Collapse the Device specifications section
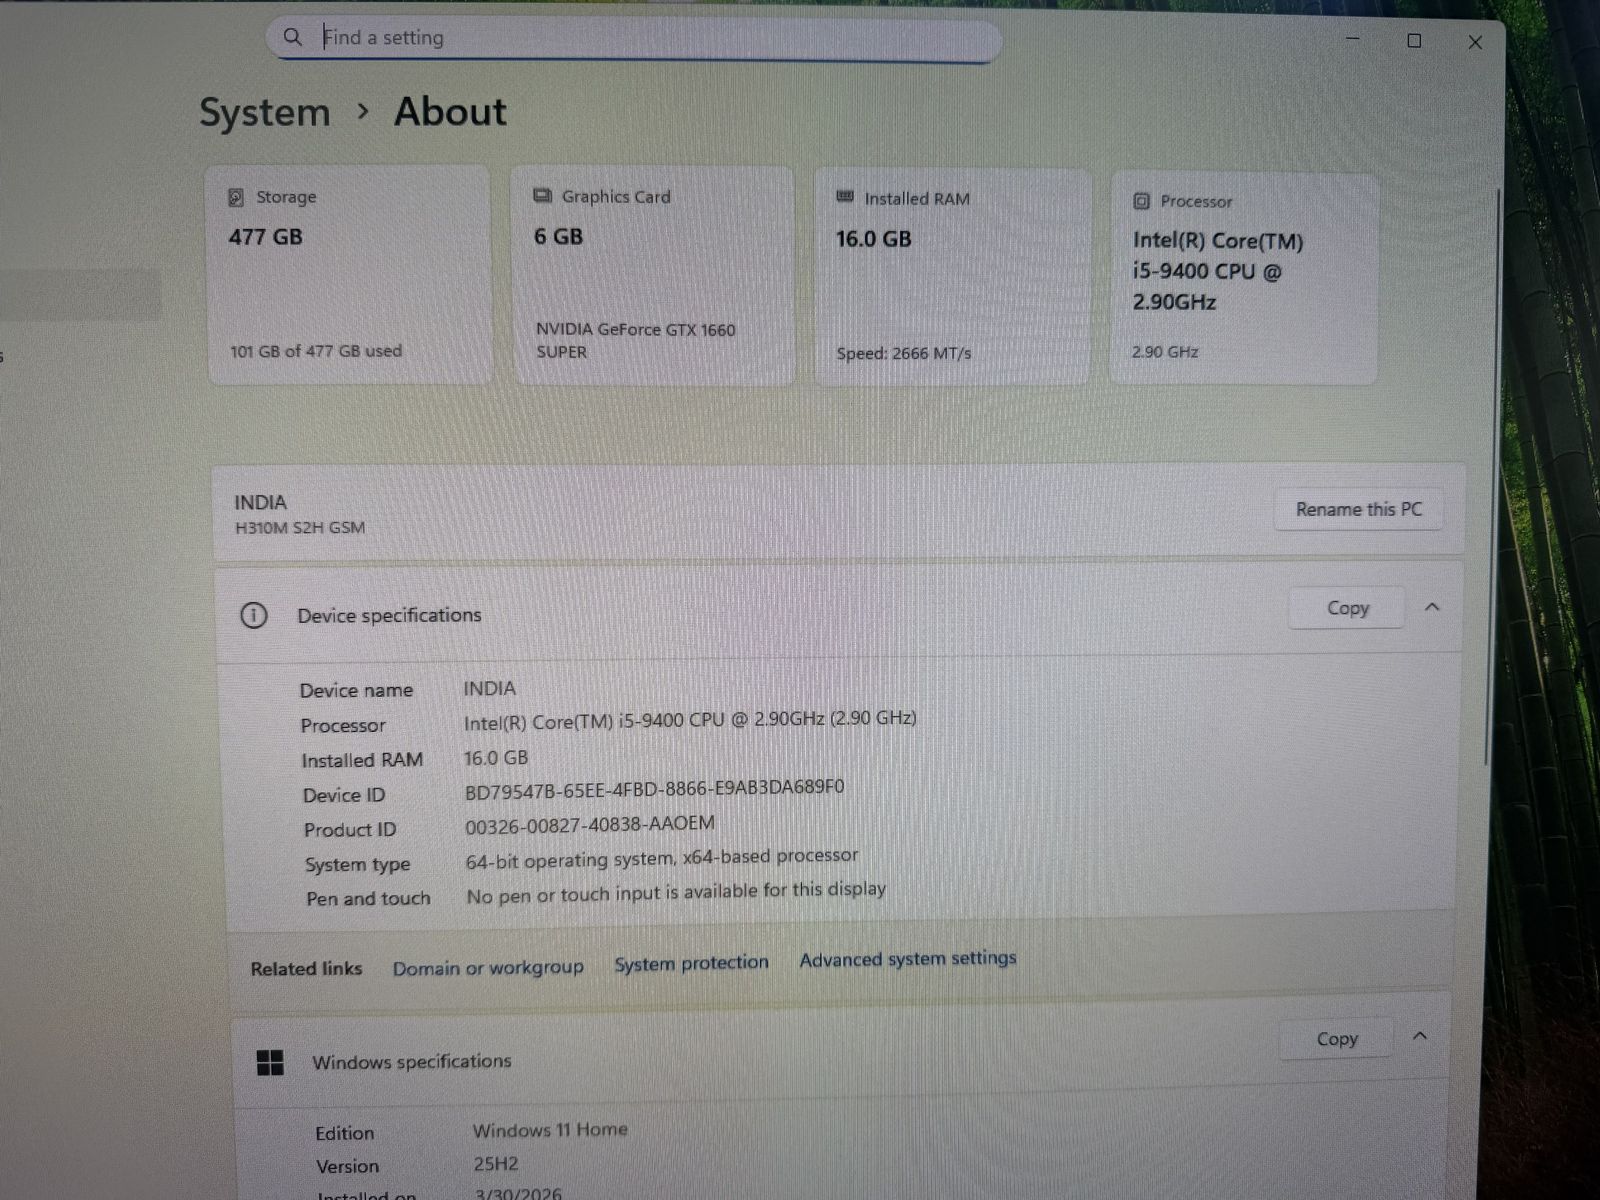The width and height of the screenshot is (1600, 1200). click(x=1432, y=607)
